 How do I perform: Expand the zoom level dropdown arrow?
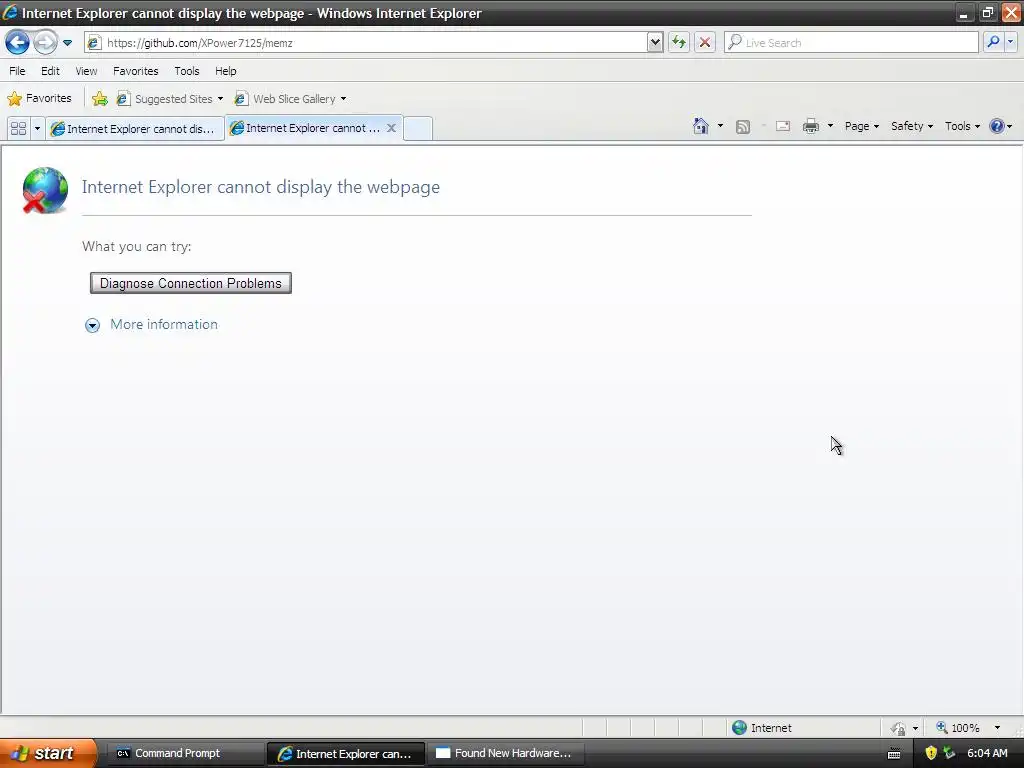(x=997, y=728)
